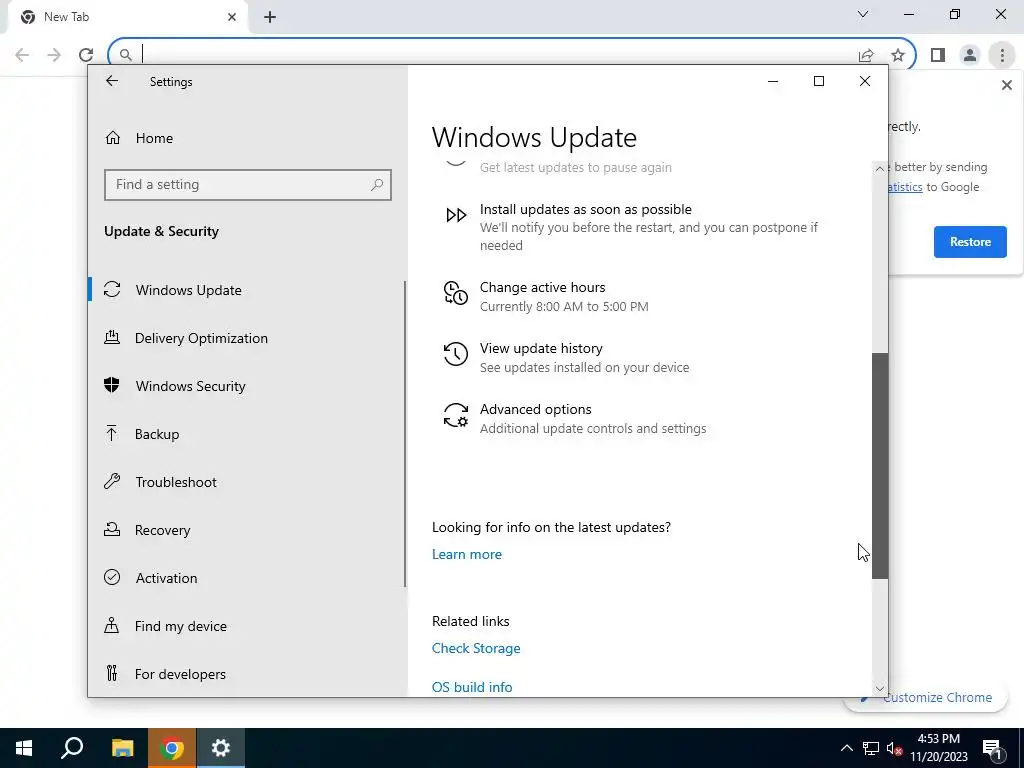Click the Windows Update page scrollbar thumb
This screenshot has width=1024, height=768.
pos(880,466)
